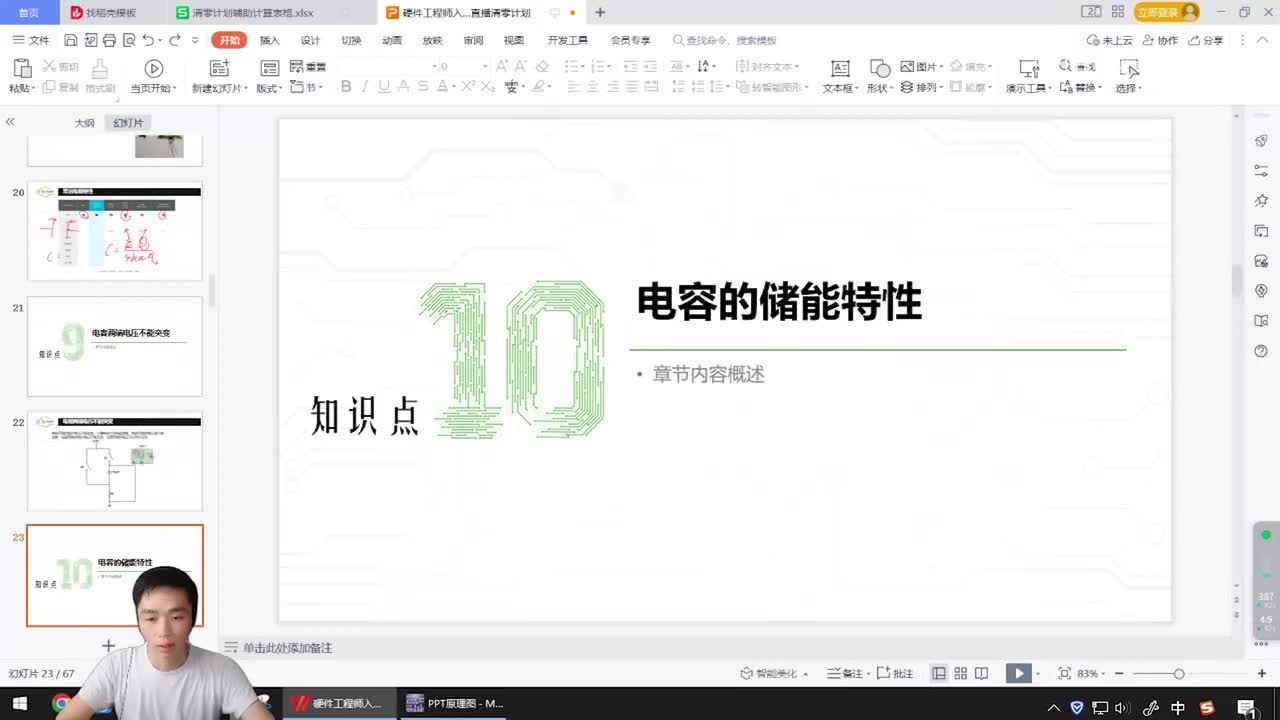Toggle Subscript X₂ formatting

(x=487, y=87)
